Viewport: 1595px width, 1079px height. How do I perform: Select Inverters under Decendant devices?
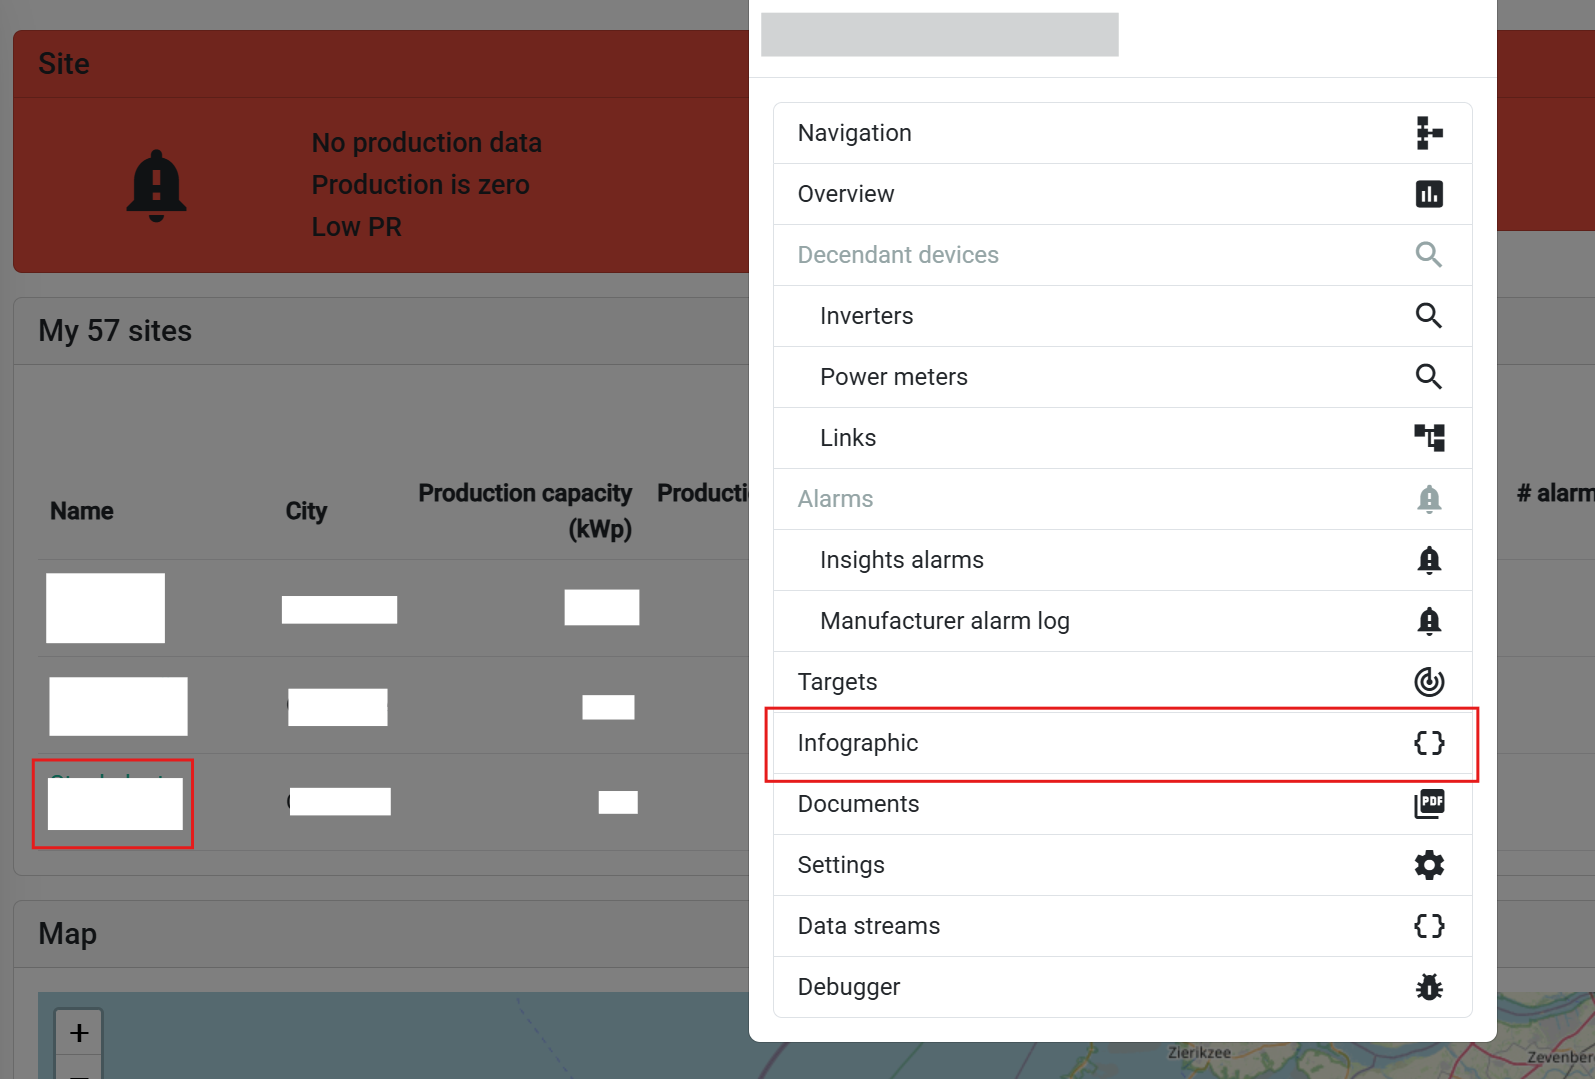[x=1122, y=316]
